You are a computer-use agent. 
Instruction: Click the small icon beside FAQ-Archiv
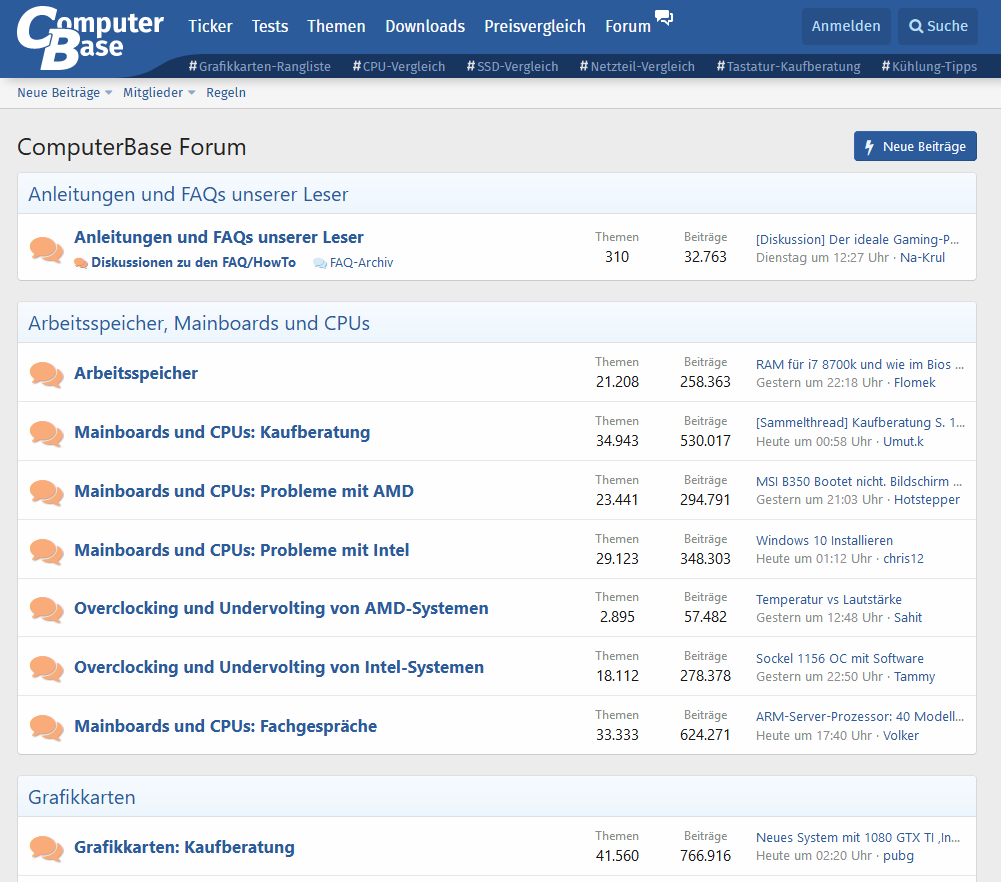tap(320, 263)
